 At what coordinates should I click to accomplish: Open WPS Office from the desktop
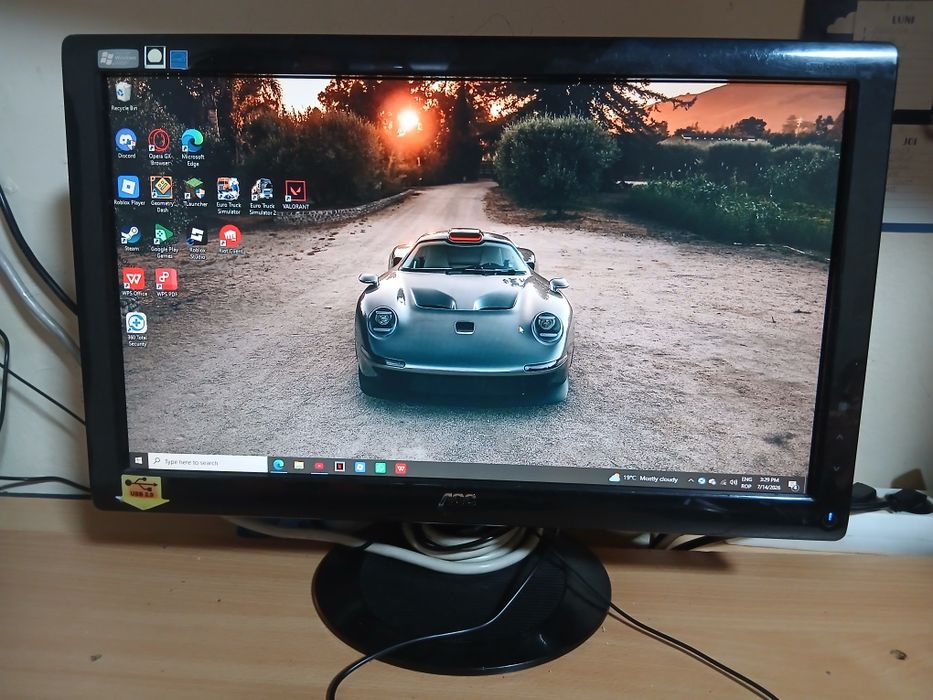point(134,282)
